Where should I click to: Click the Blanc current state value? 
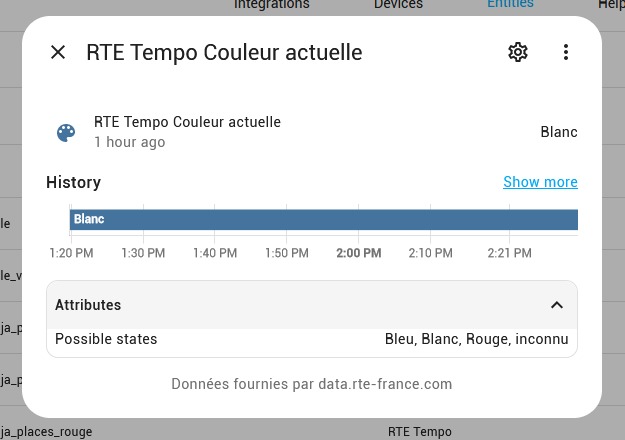[559, 132]
